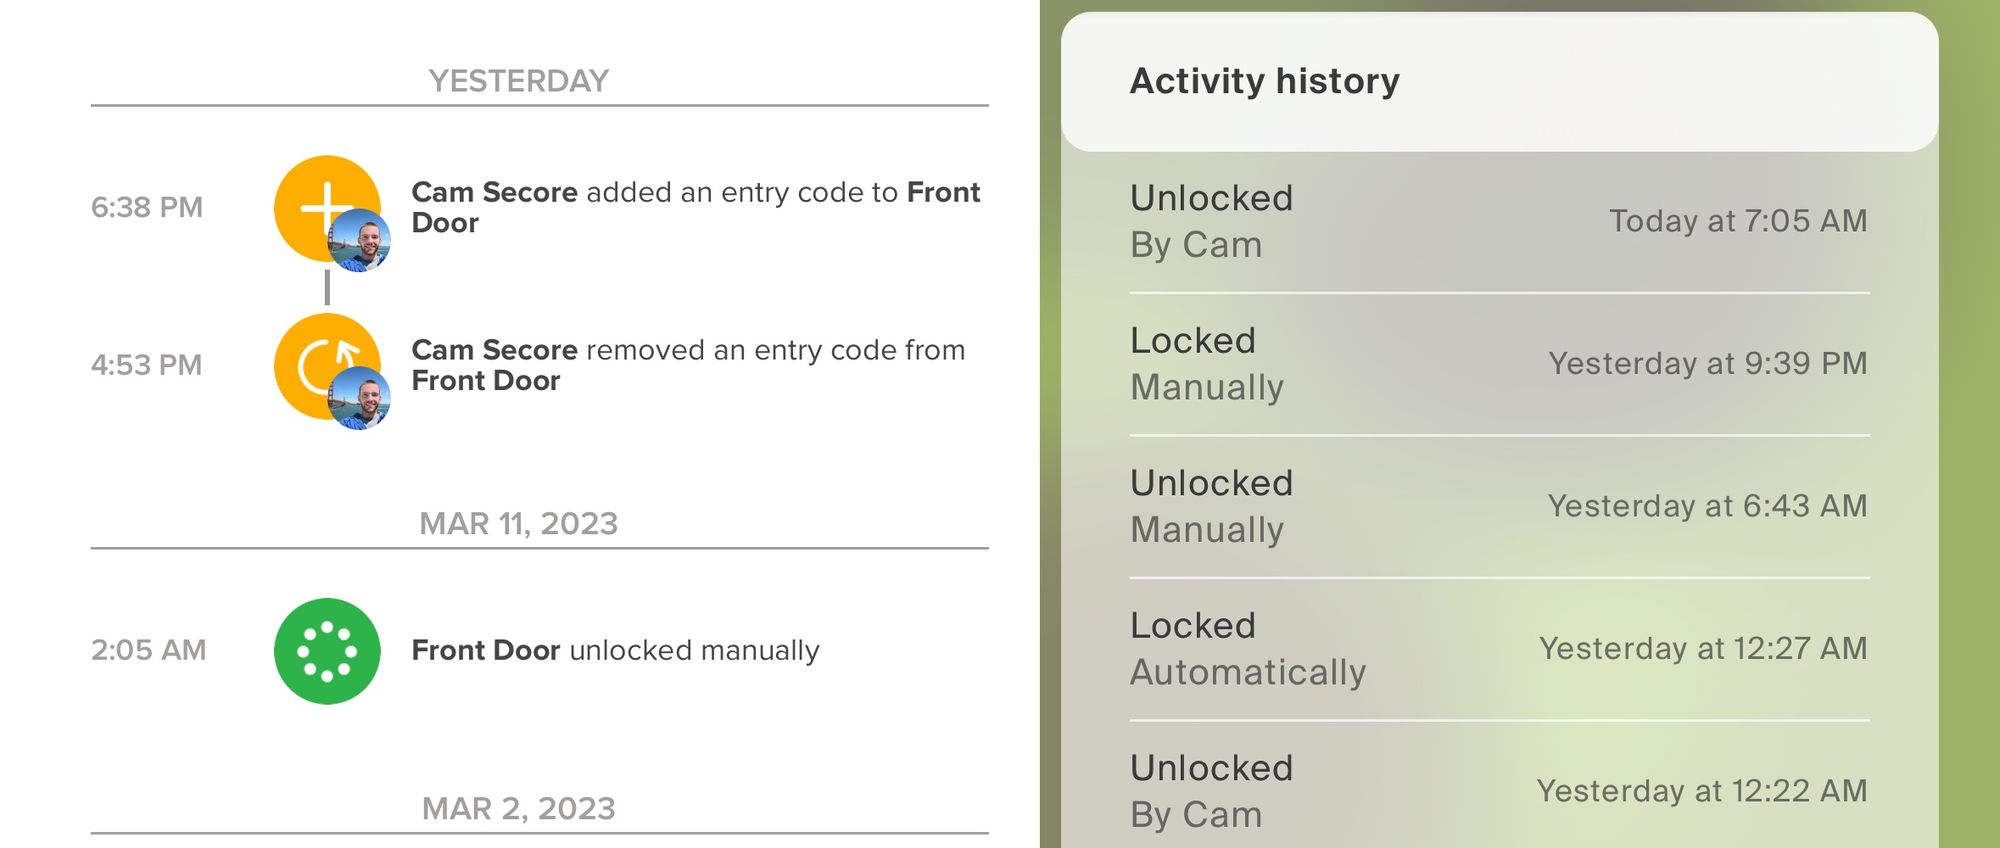
Task: Open Unlocked By Cam entry at 12:22 AM
Action: (1498, 791)
